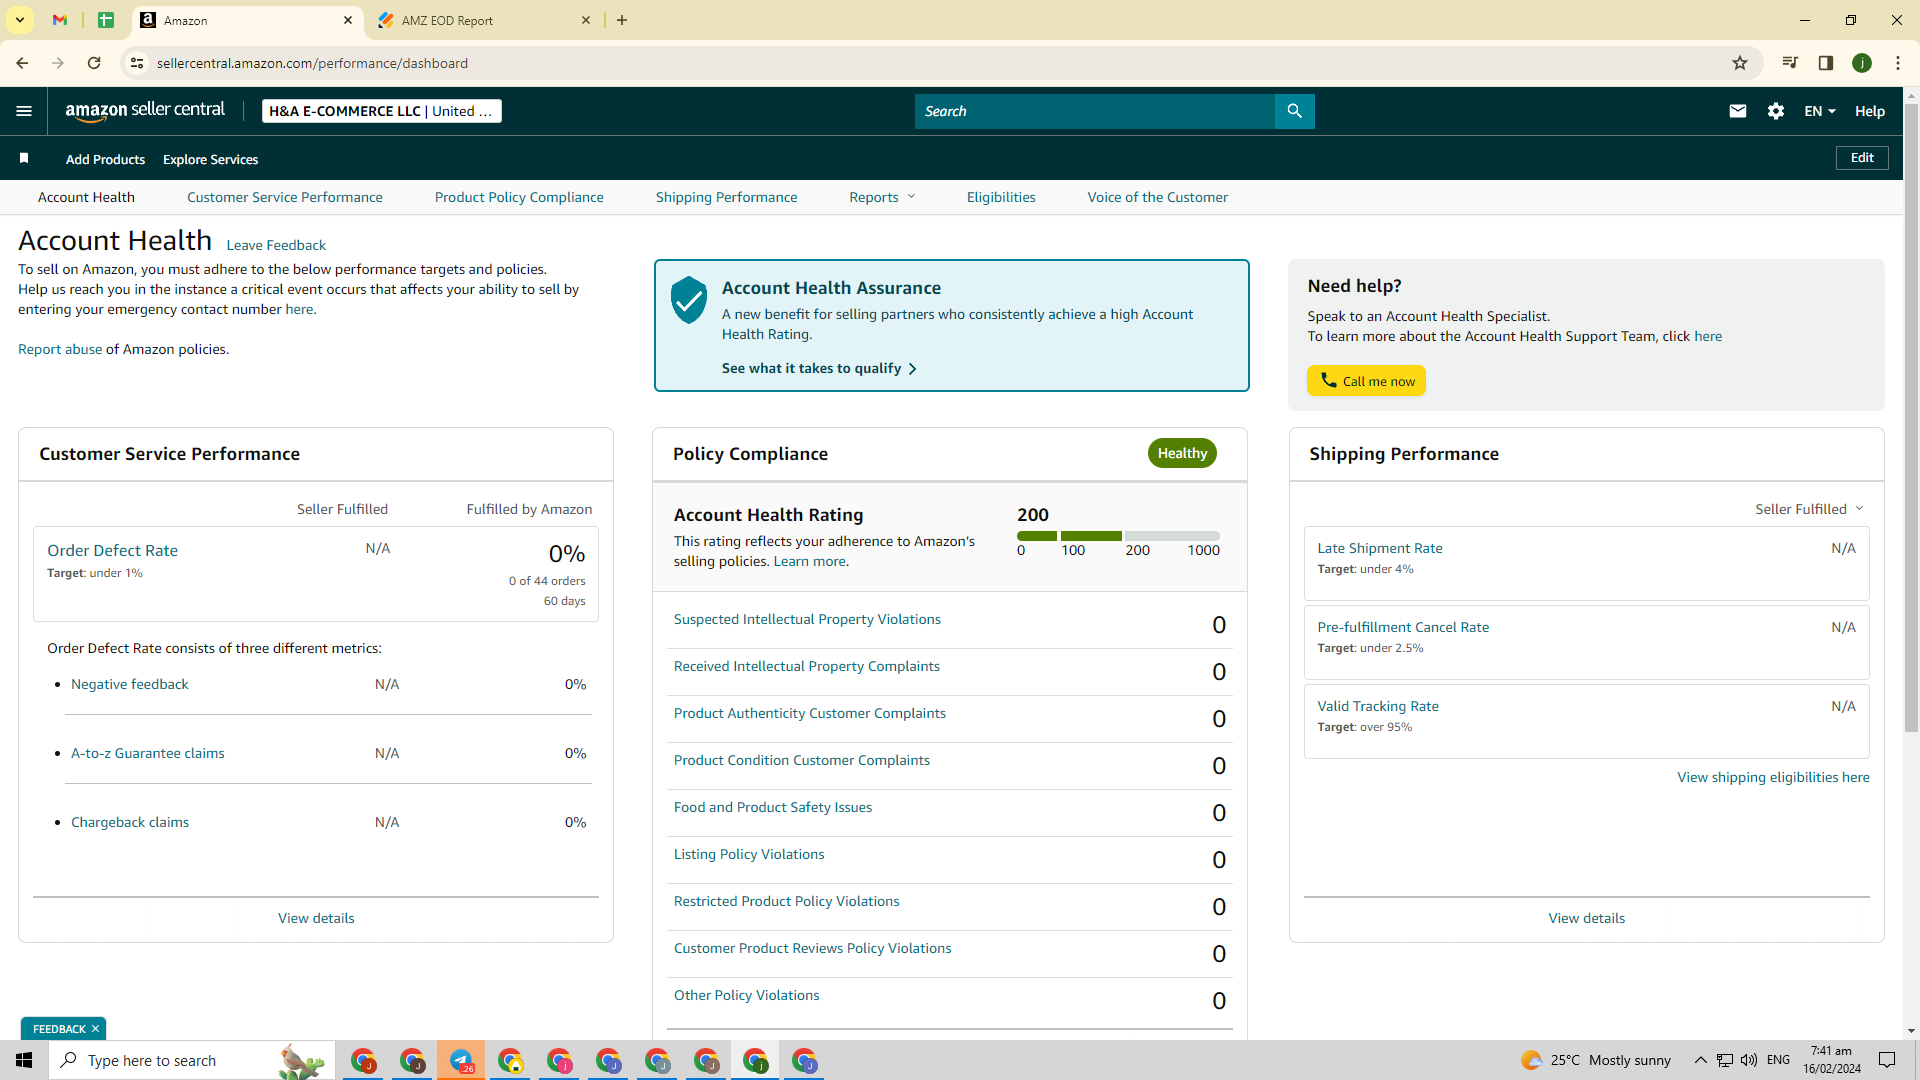This screenshot has width=1920, height=1080.
Task: Open Voice of the Customer tab
Action: tap(1158, 197)
